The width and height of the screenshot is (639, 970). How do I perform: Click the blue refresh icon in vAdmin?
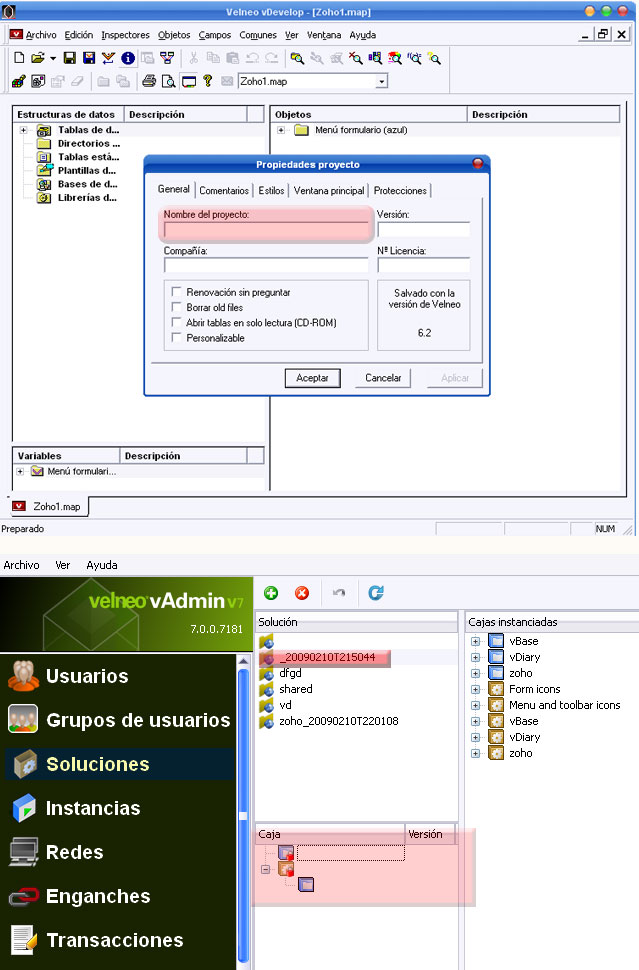click(x=376, y=593)
